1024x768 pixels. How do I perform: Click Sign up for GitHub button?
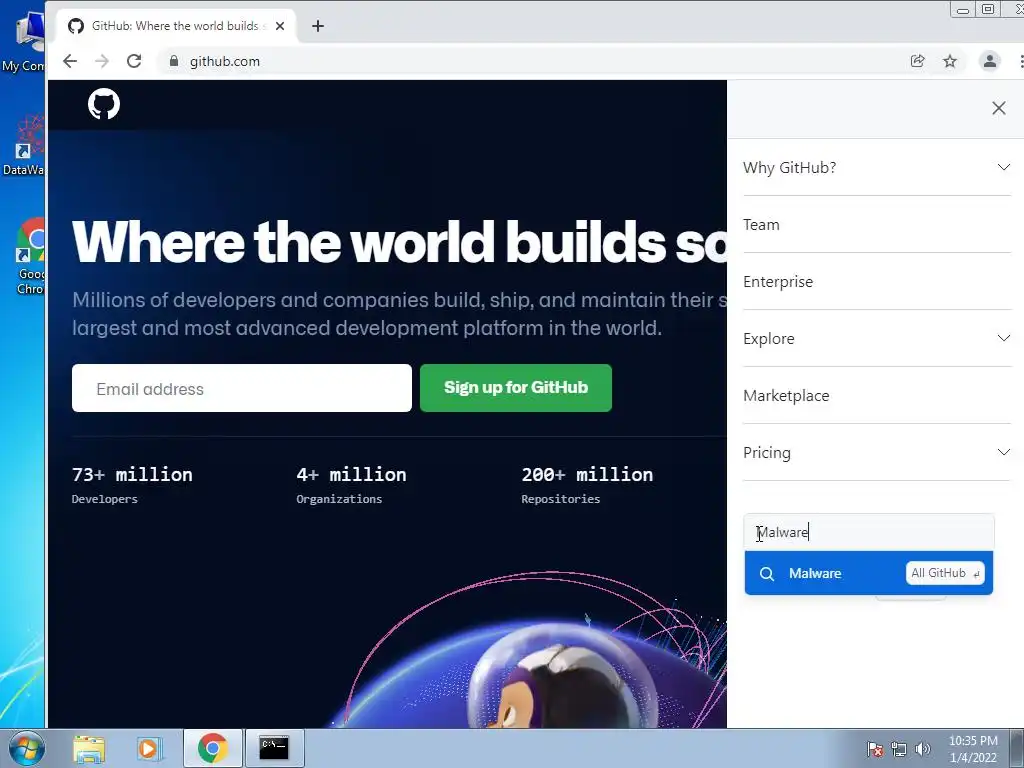pos(516,388)
